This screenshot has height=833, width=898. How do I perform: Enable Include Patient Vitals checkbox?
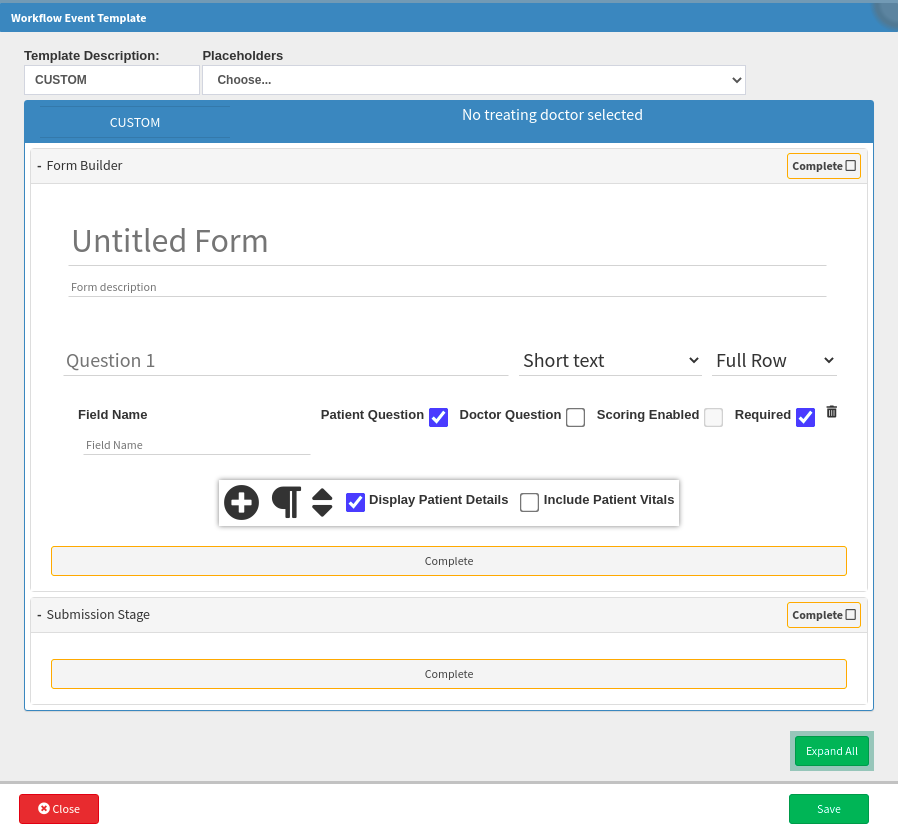pos(529,502)
